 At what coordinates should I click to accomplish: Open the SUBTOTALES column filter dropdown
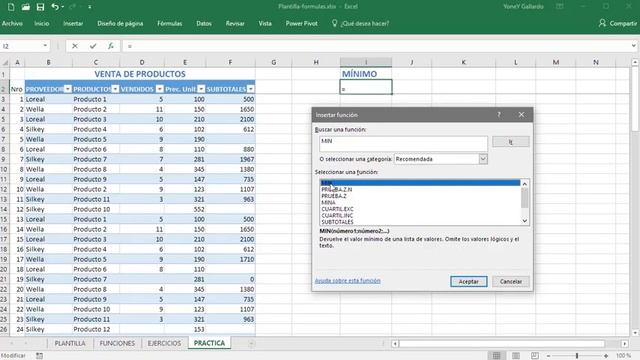coord(251,89)
